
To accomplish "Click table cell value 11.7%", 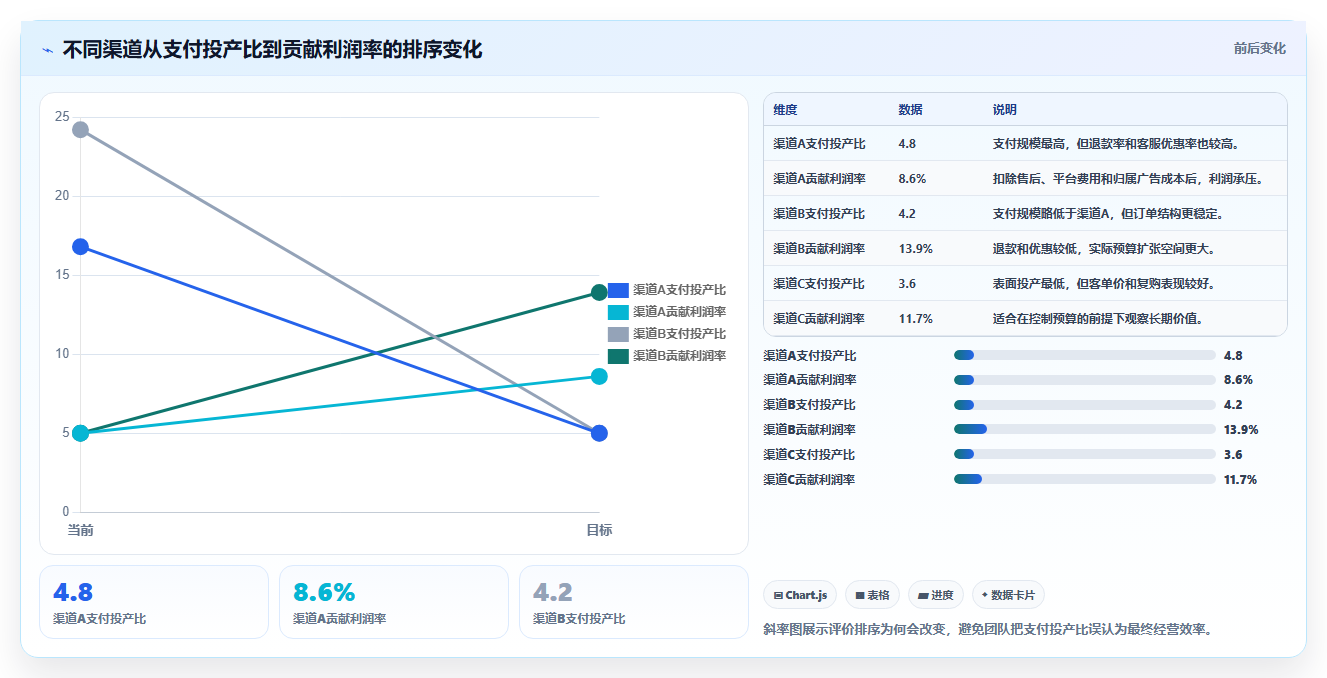I will (915, 319).
